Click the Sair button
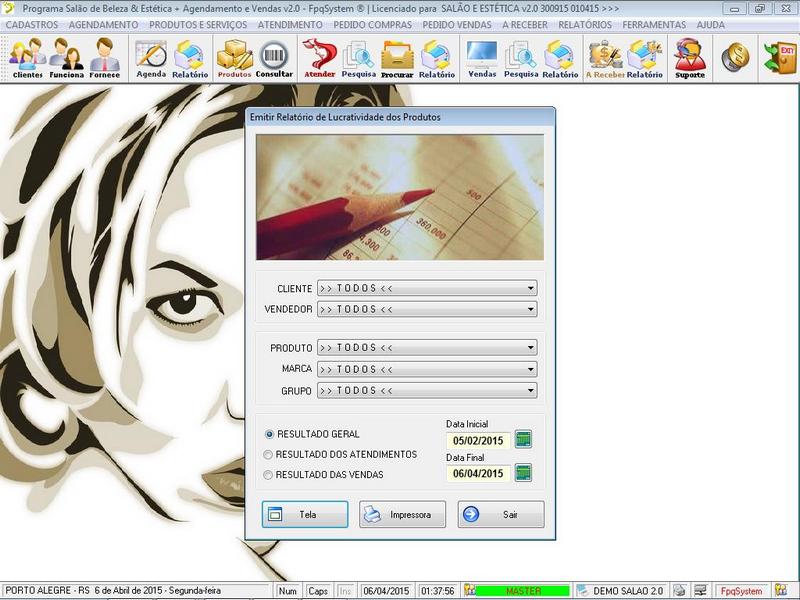The width and height of the screenshot is (800, 600). [501, 514]
